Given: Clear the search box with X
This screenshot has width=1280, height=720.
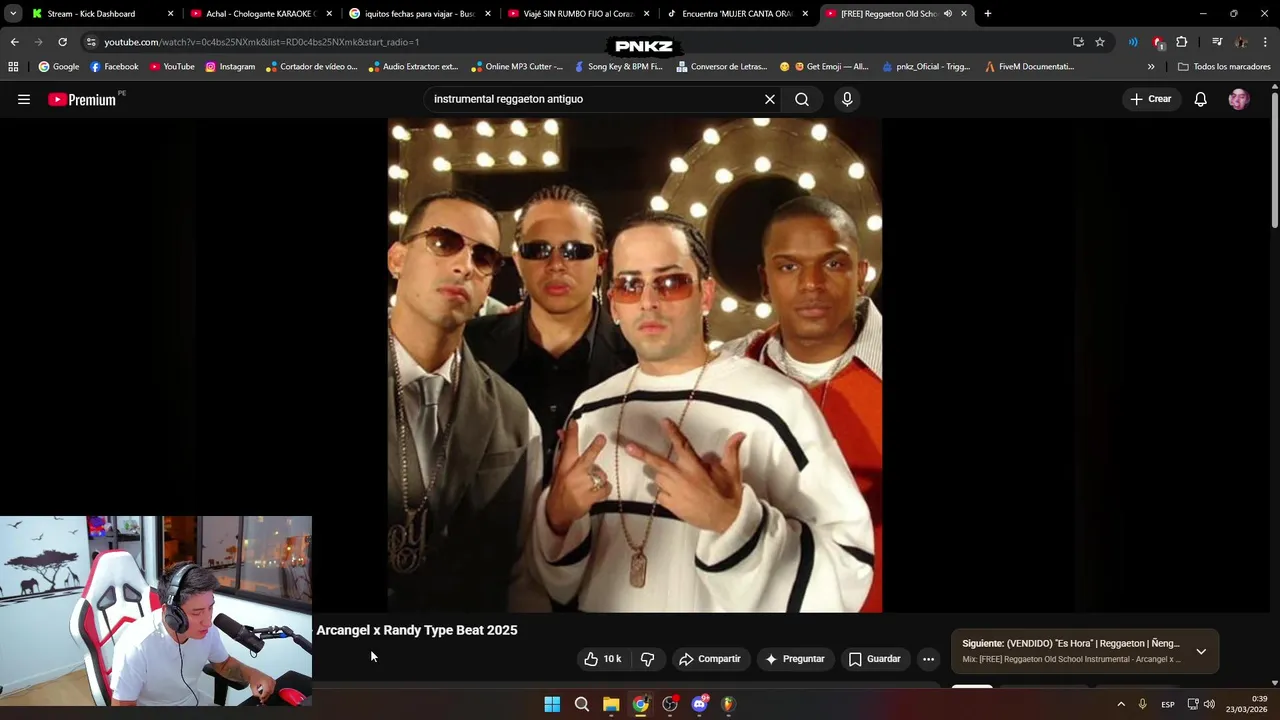Looking at the screenshot, I should tap(770, 99).
